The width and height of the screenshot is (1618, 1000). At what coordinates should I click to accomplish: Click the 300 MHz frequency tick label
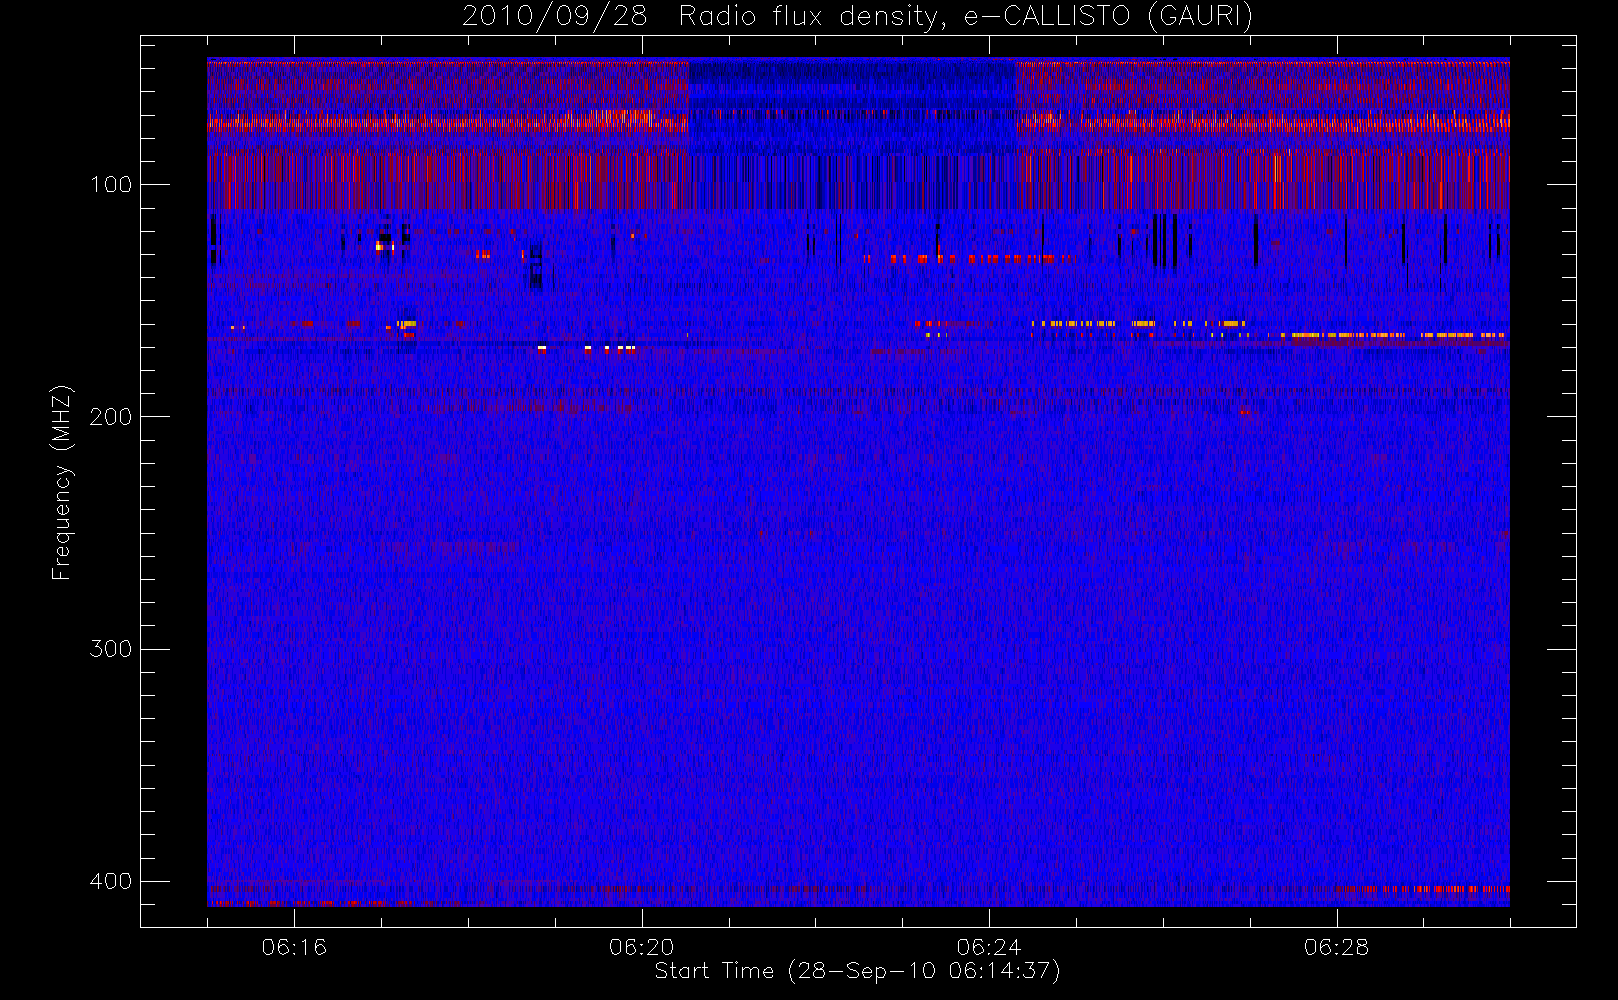pos(110,649)
